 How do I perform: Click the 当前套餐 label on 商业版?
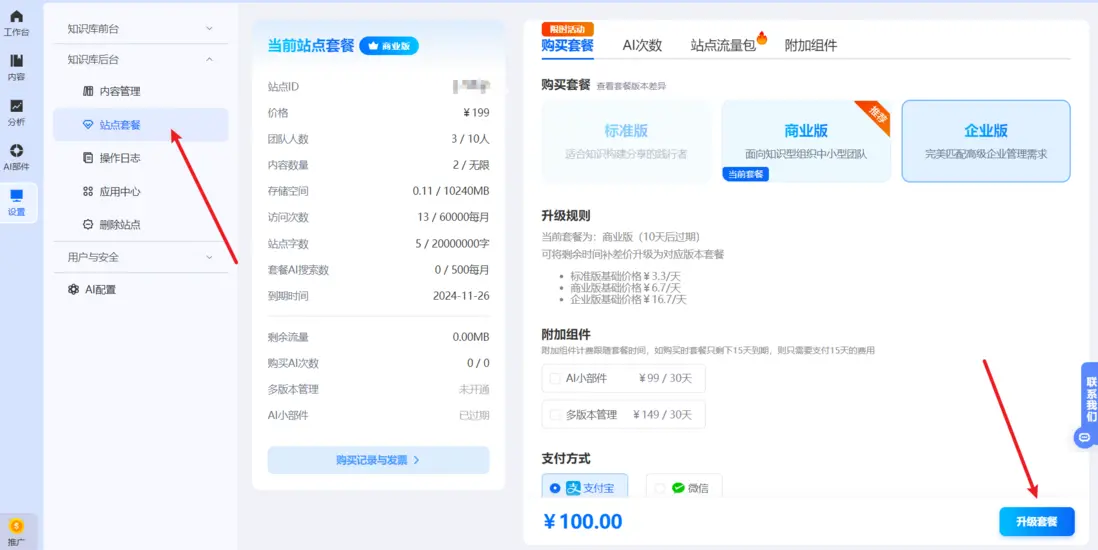coord(746,174)
